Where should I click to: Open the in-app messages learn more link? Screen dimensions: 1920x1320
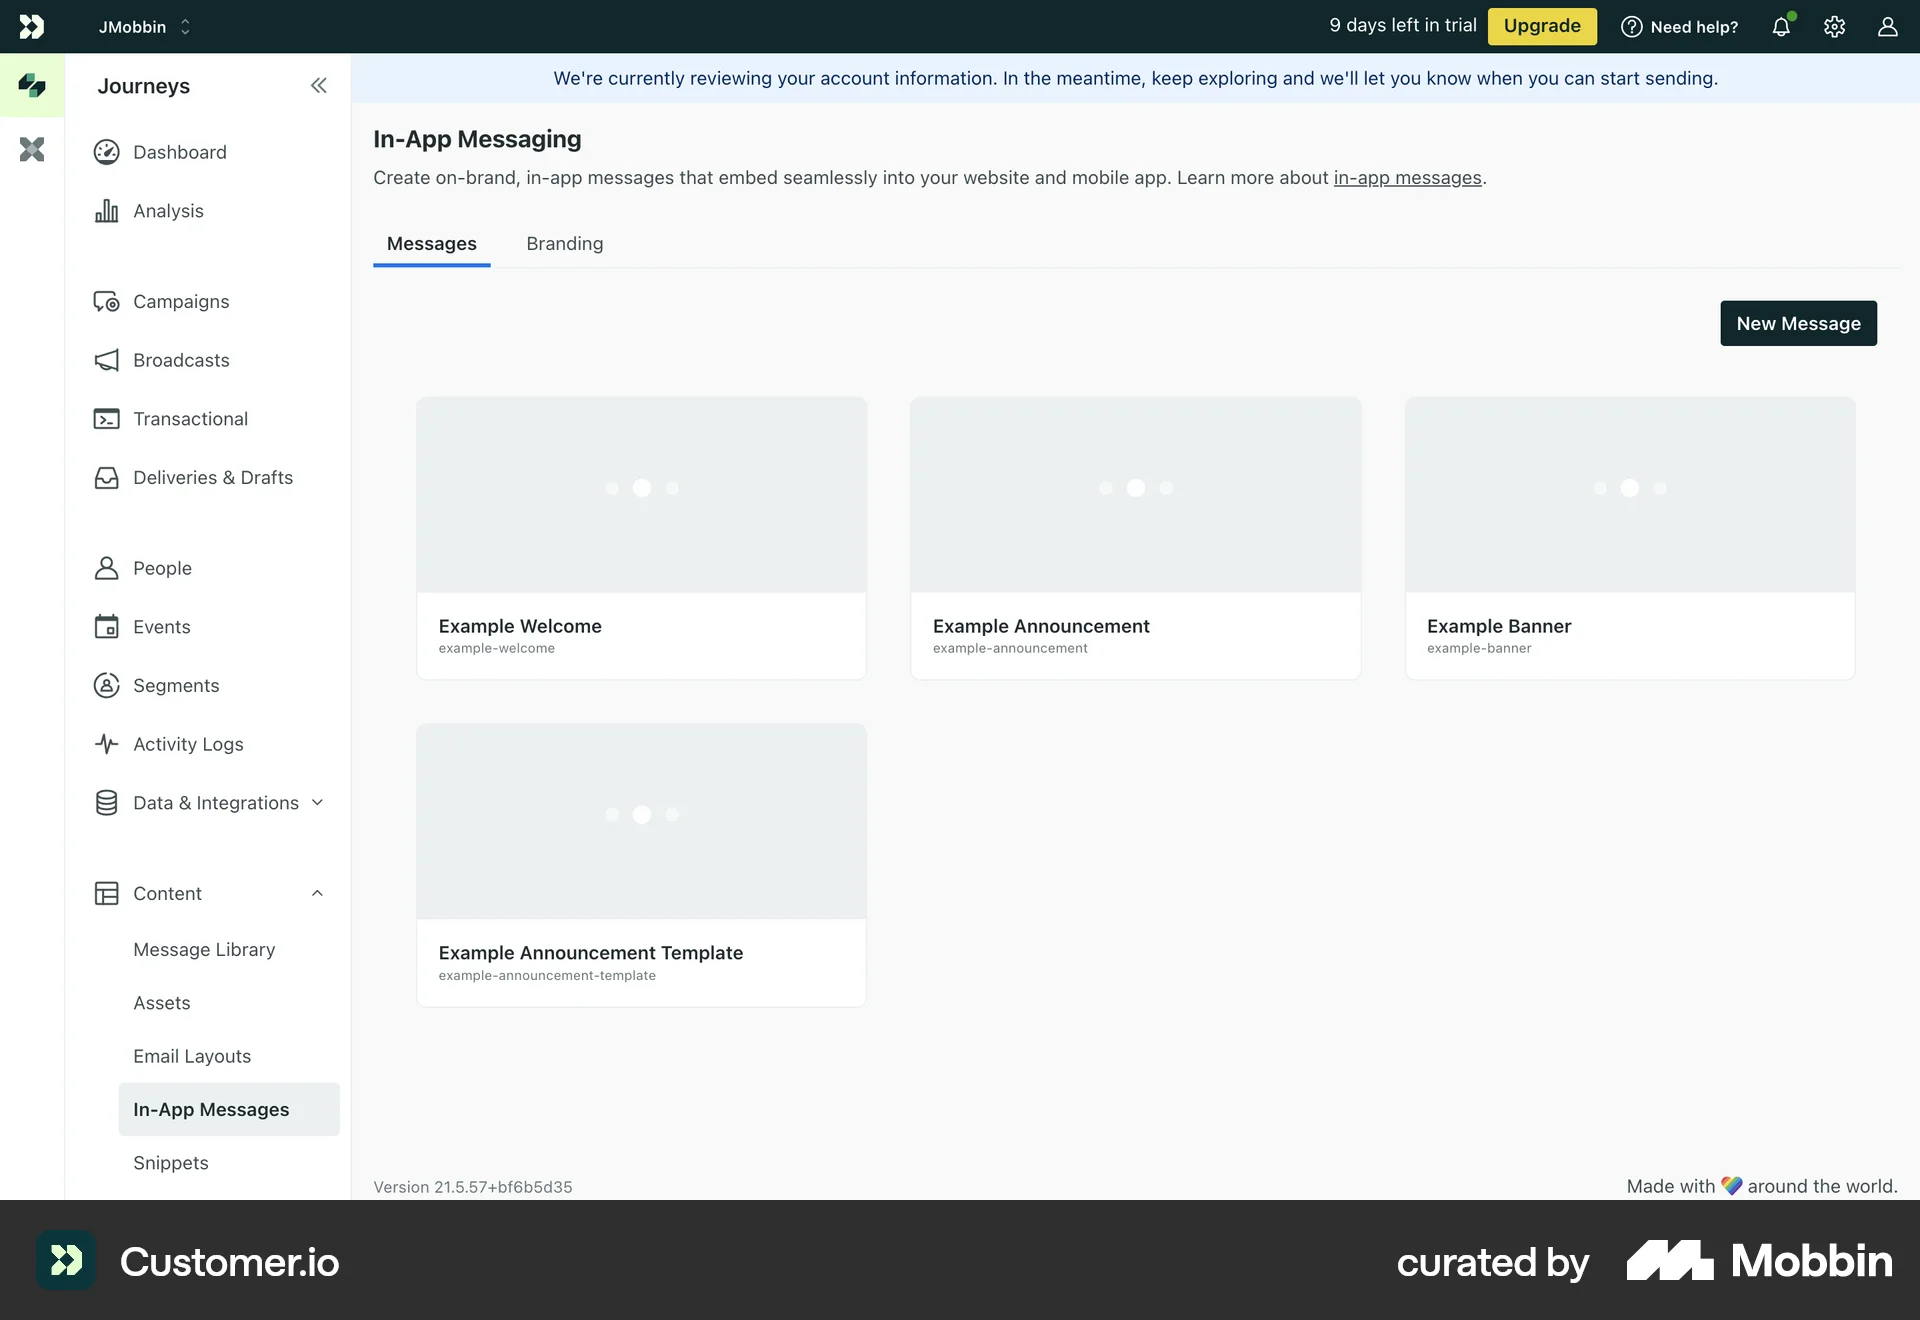coord(1407,177)
